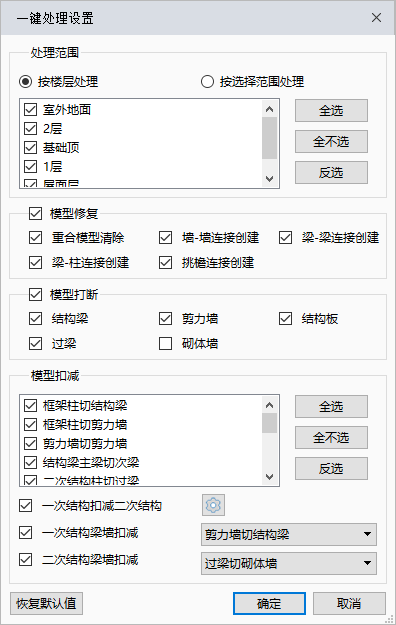Click 反选 button in 模型扣减
The height and width of the screenshot is (625, 396).
331,468
